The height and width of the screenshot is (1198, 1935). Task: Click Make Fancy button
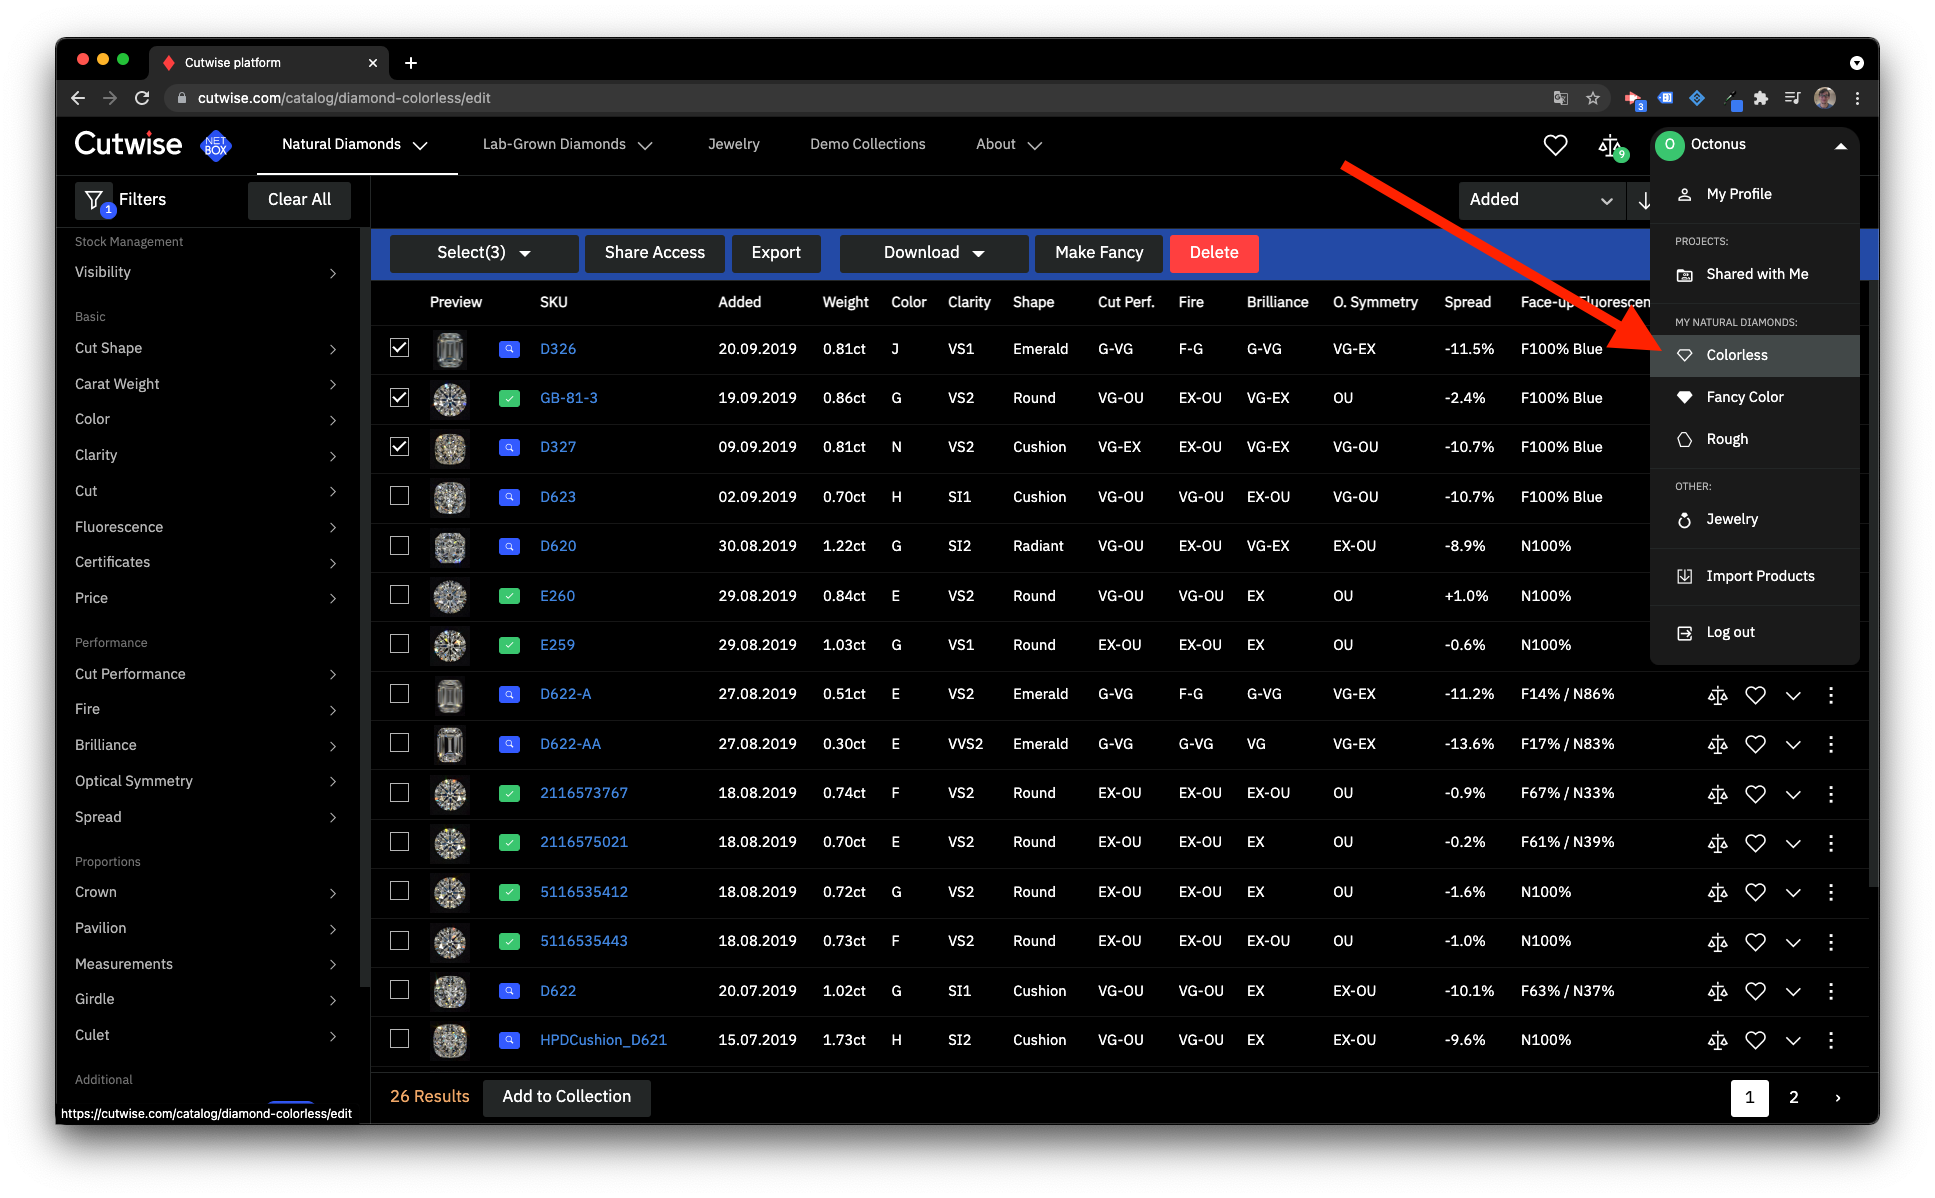tap(1099, 253)
